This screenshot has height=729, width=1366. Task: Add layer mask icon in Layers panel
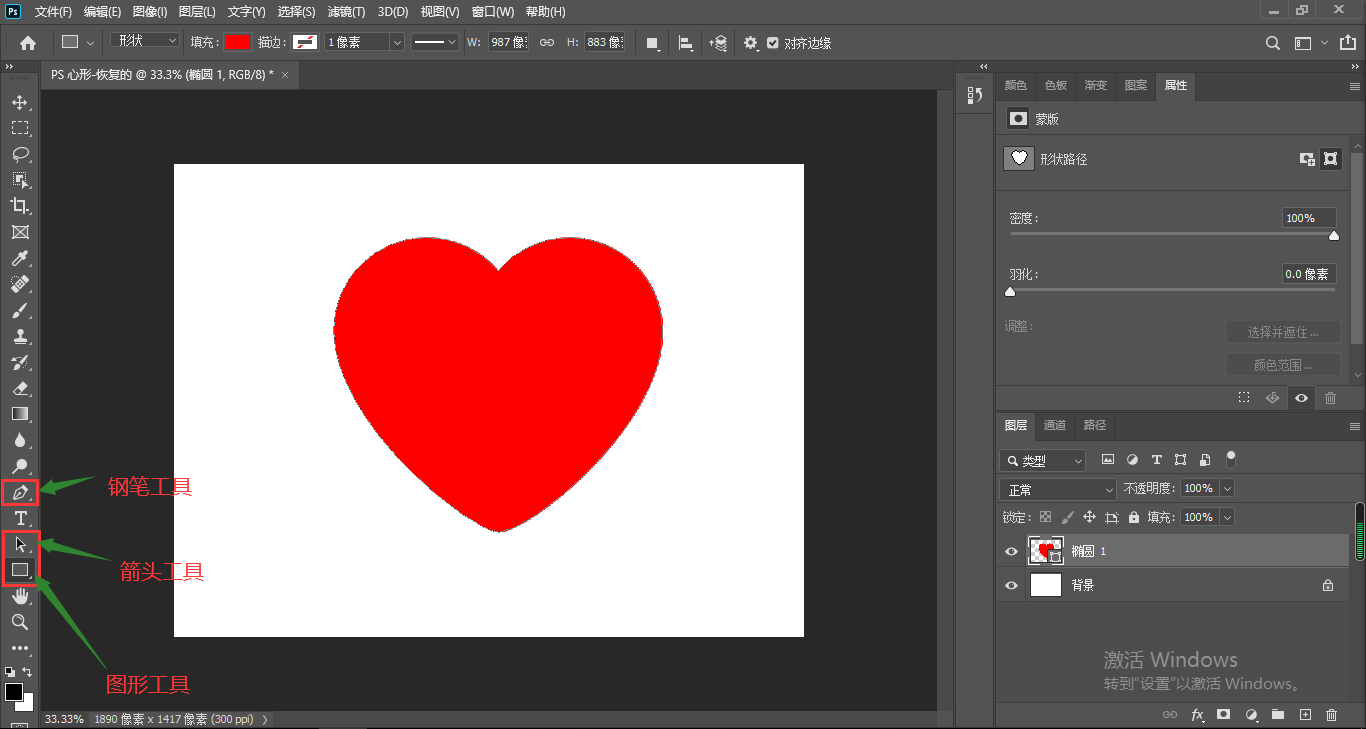[x=1223, y=715]
